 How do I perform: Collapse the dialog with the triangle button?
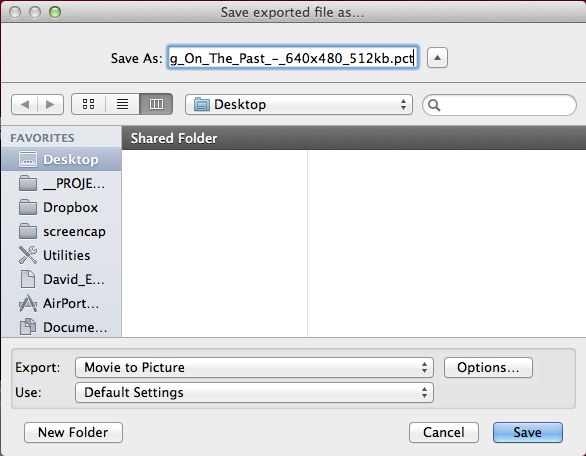437,58
